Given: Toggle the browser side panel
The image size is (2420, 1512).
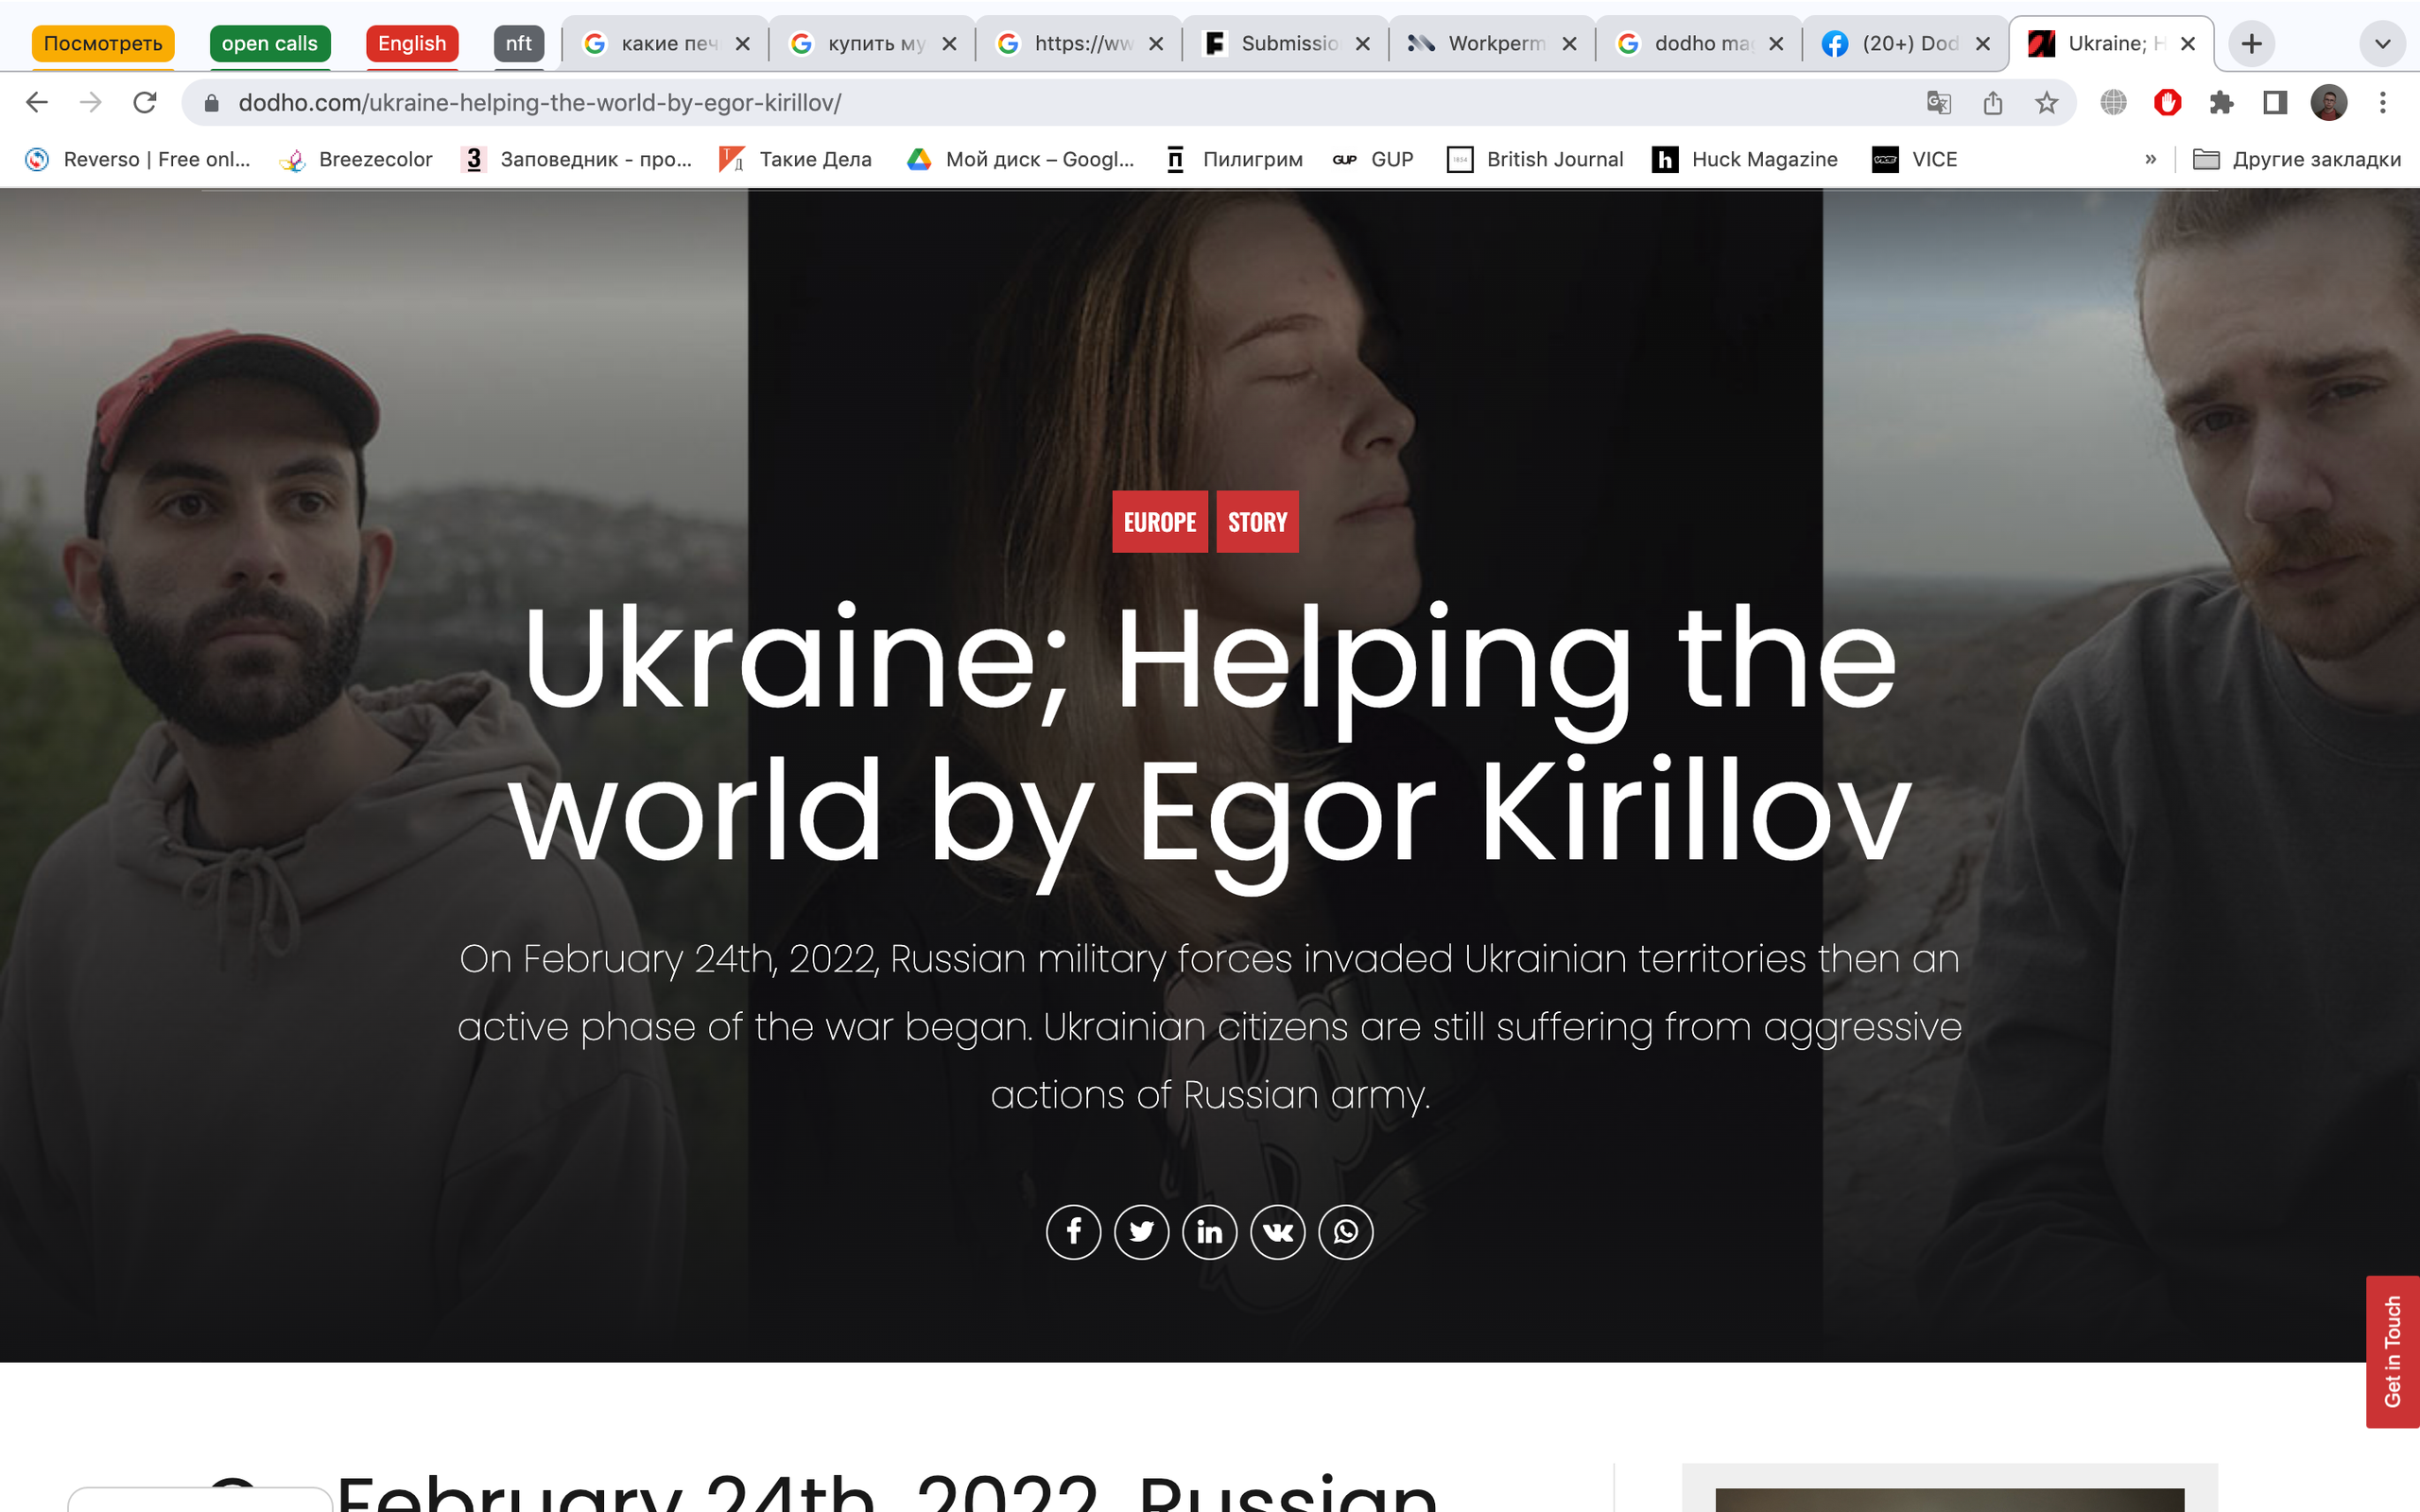Looking at the screenshot, I should click(x=2275, y=102).
